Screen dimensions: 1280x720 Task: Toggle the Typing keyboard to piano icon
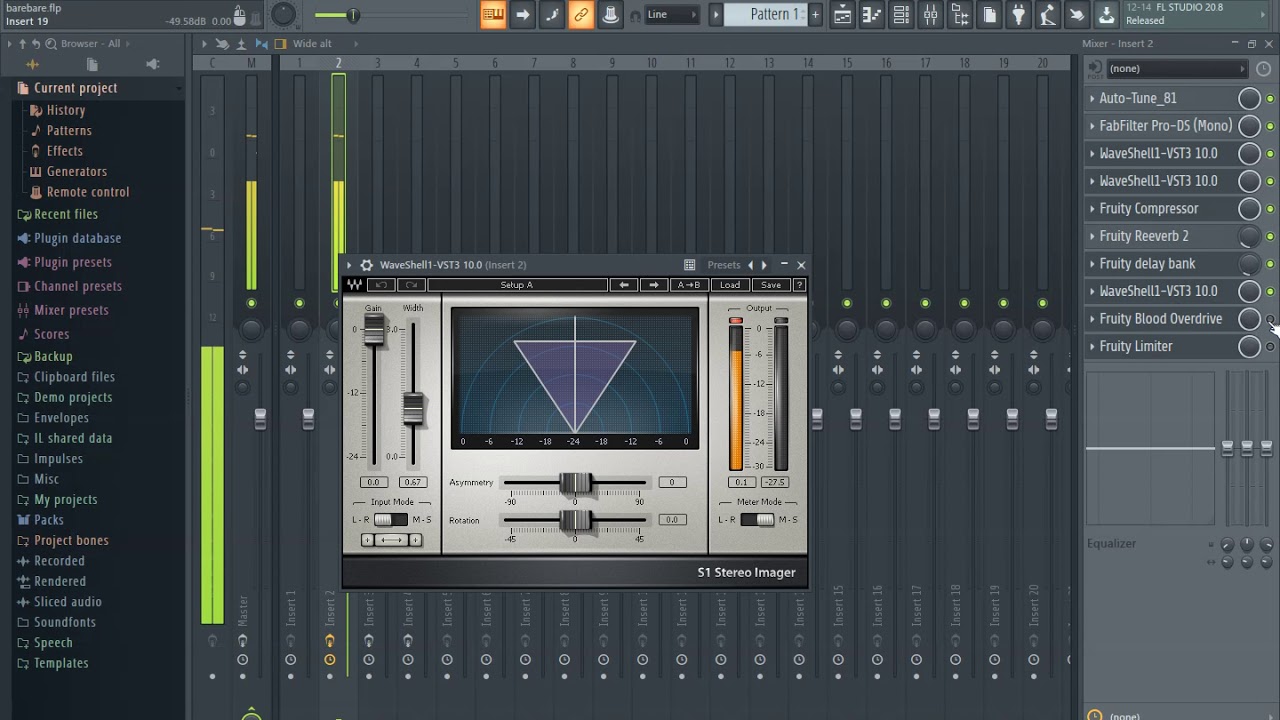click(x=493, y=14)
